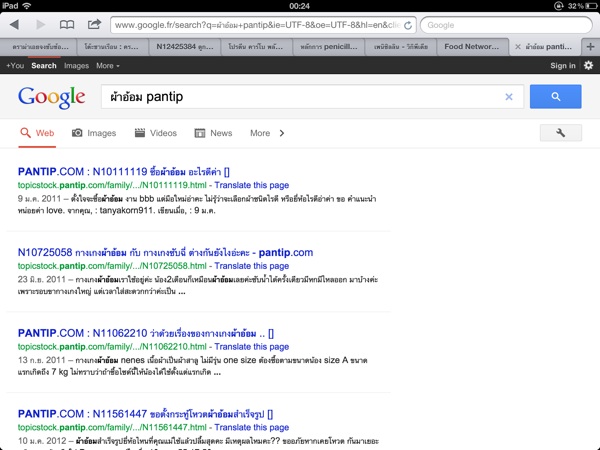The image size is (600, 450).
Task: Open result PANTIP.COM : N11561447
Action: click(x=145, y=414)
